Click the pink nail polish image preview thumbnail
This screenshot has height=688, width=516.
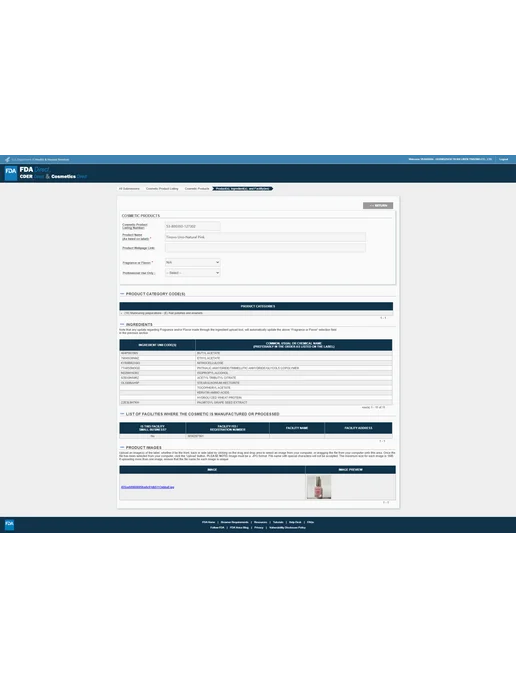pos(319,487)
